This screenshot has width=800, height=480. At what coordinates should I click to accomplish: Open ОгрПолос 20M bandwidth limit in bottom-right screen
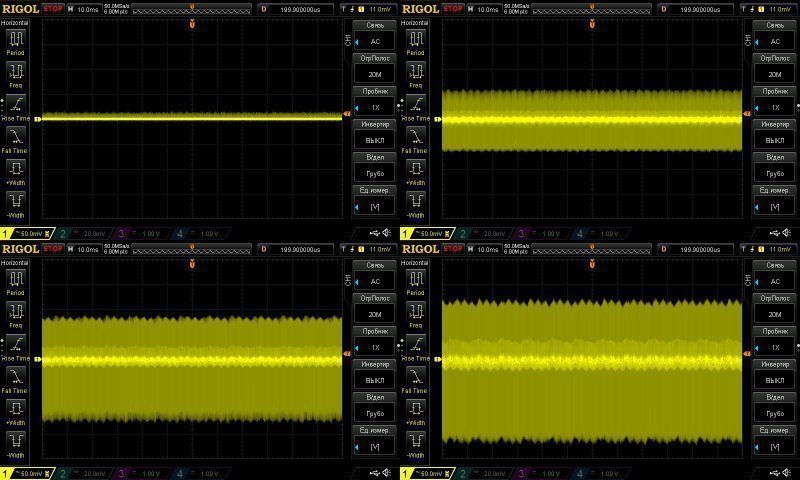click(775, 309)
